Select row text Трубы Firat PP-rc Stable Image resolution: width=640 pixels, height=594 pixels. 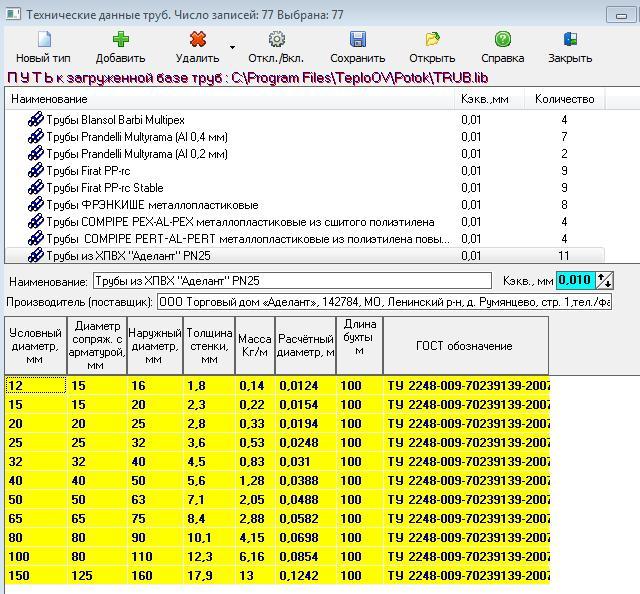pyautogui.click(x=105, y=188)
